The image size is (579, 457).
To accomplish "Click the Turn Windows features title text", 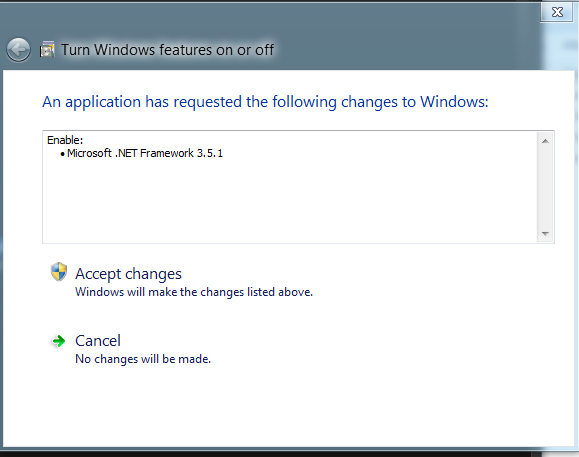I will click(167, 50).
